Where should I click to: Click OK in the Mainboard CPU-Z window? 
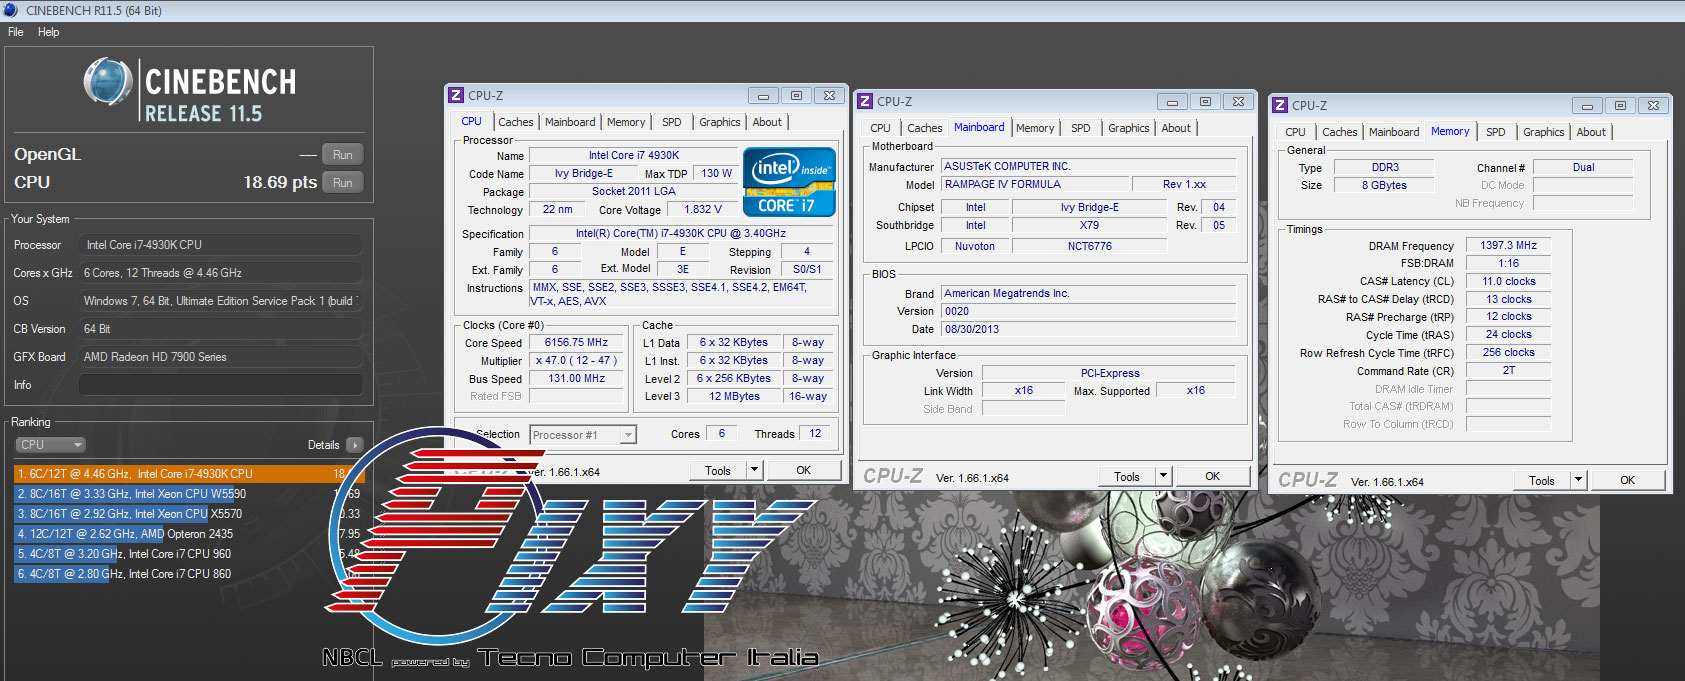click(x=1212, y=477)
